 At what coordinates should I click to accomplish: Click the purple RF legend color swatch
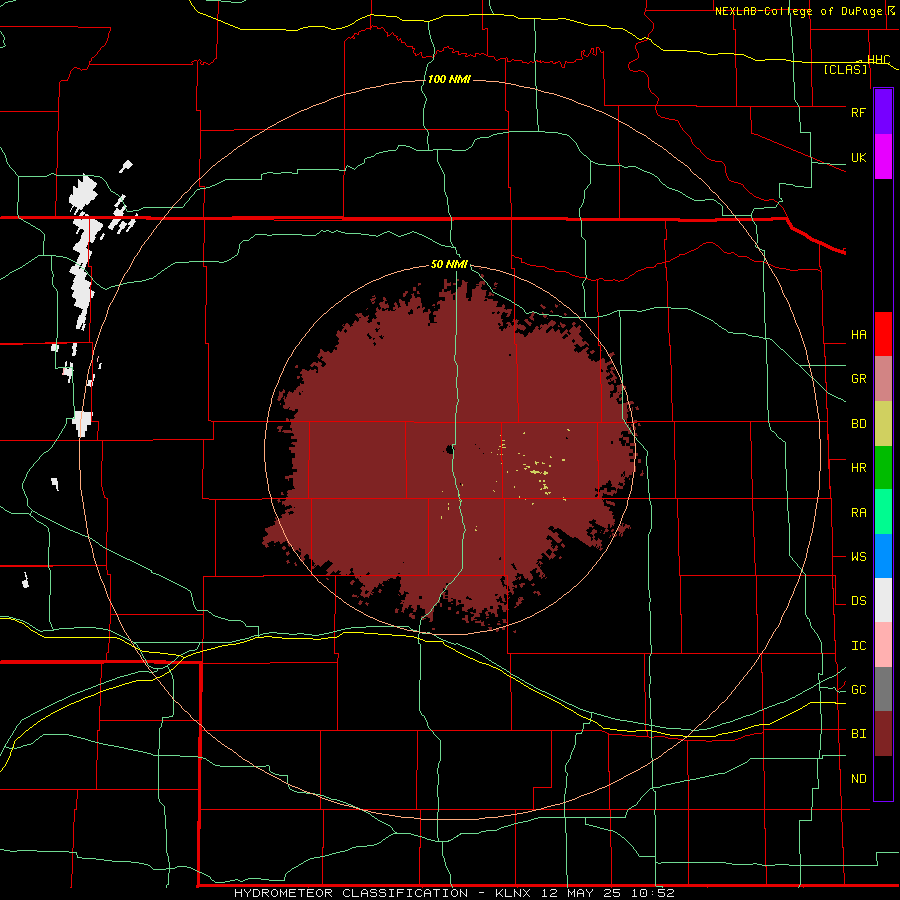pyautogui.click(x=883, y=112)
